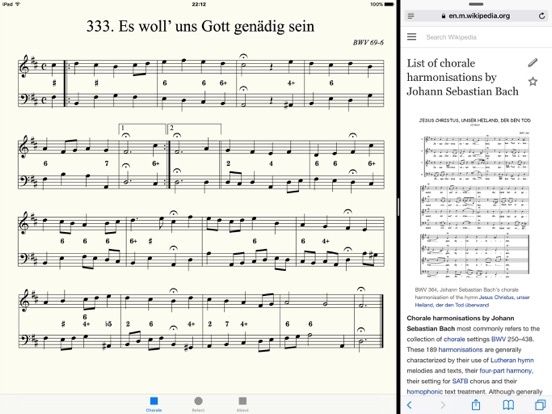This screenshot has height=414, width=552.
Task: Star the article for watchlist
Action: [x=533, y=82]
